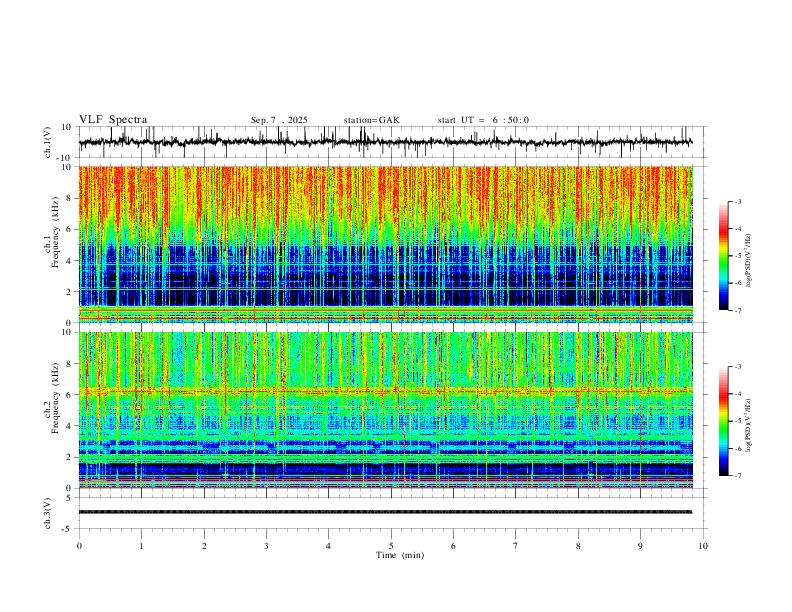The width and height of the screenshot is (792, 612).
Task: Click the ch.3 black horizontal trace
Action: 385,512
